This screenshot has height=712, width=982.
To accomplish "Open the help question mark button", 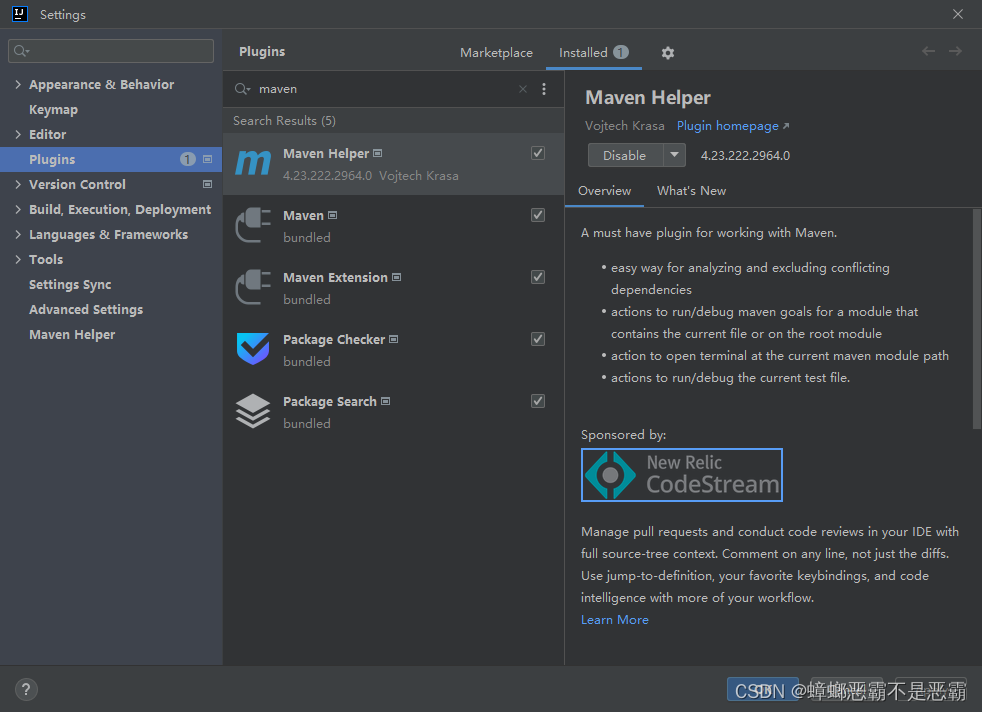I will tap(26, 689).
